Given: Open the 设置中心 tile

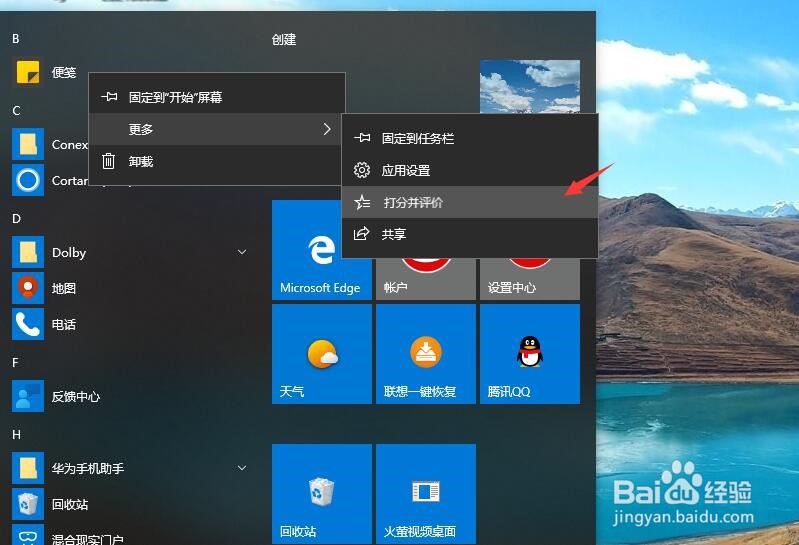Looking at the screenshot, I should 530,279.
